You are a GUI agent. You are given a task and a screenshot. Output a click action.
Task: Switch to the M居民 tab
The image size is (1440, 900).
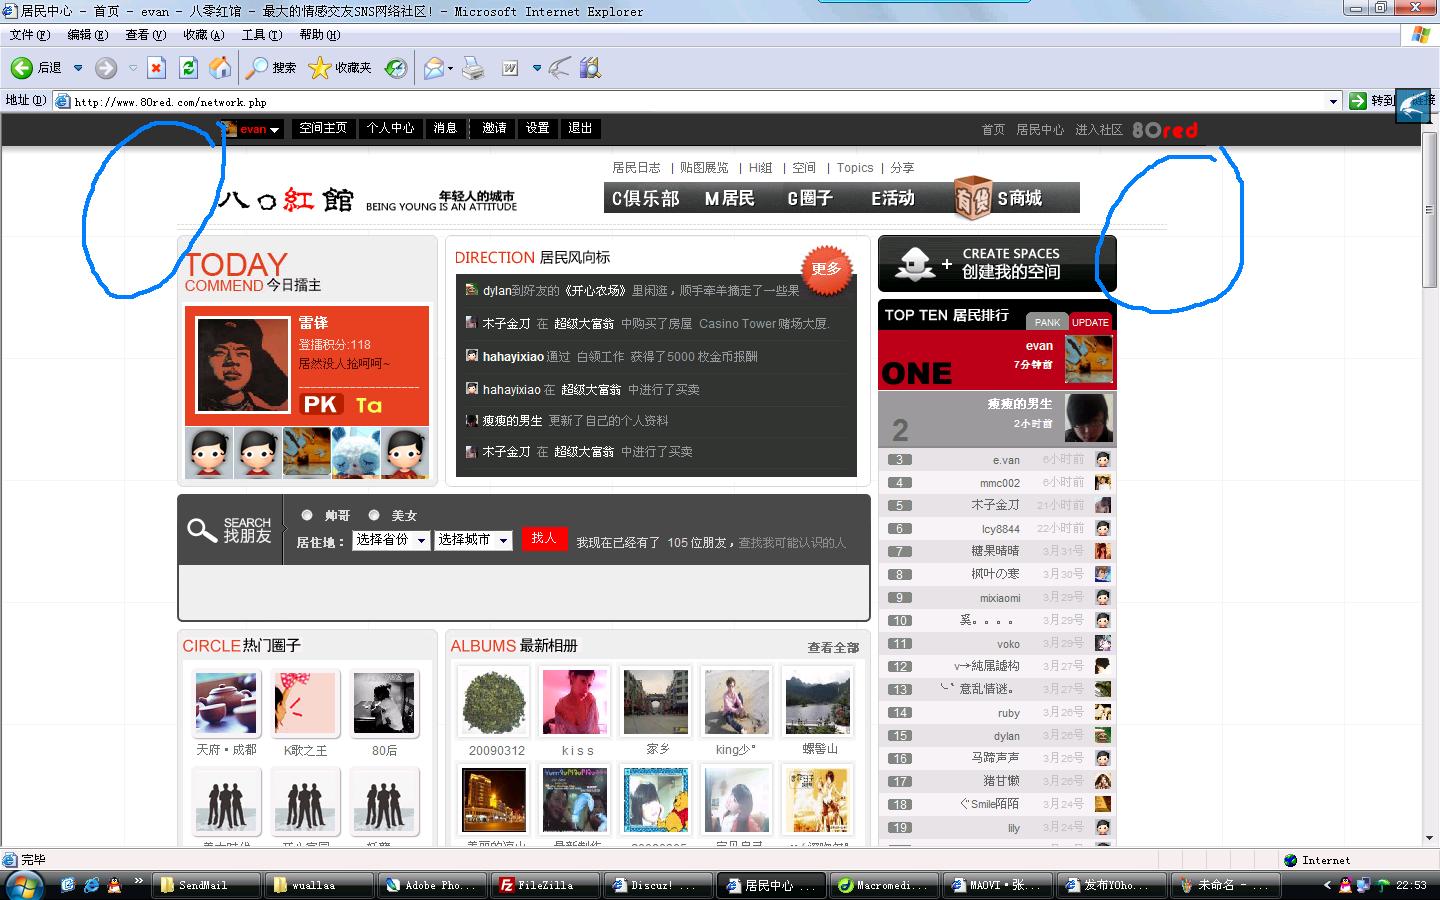730,198
